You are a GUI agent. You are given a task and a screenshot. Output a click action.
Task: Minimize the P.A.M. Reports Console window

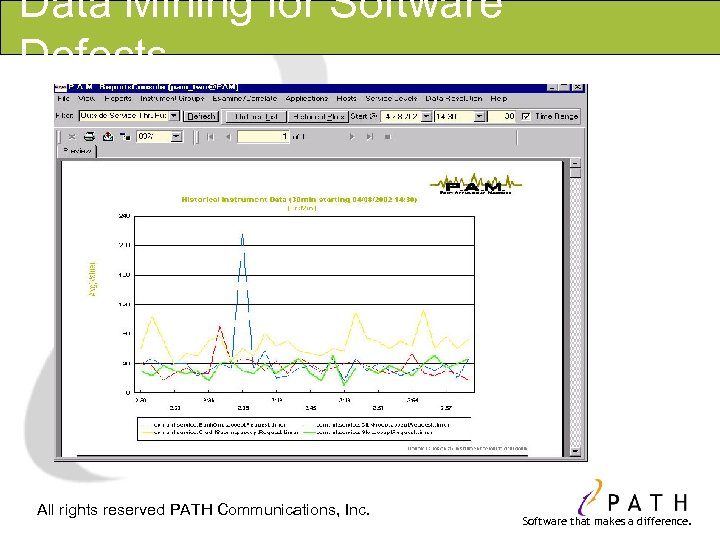pyautogui.click(x=553, y=87)
